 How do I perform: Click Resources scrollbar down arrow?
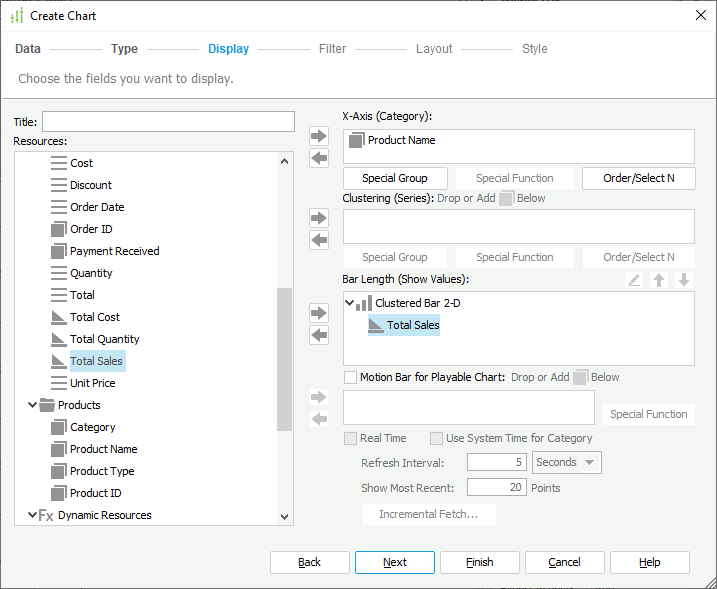point(284,517)
